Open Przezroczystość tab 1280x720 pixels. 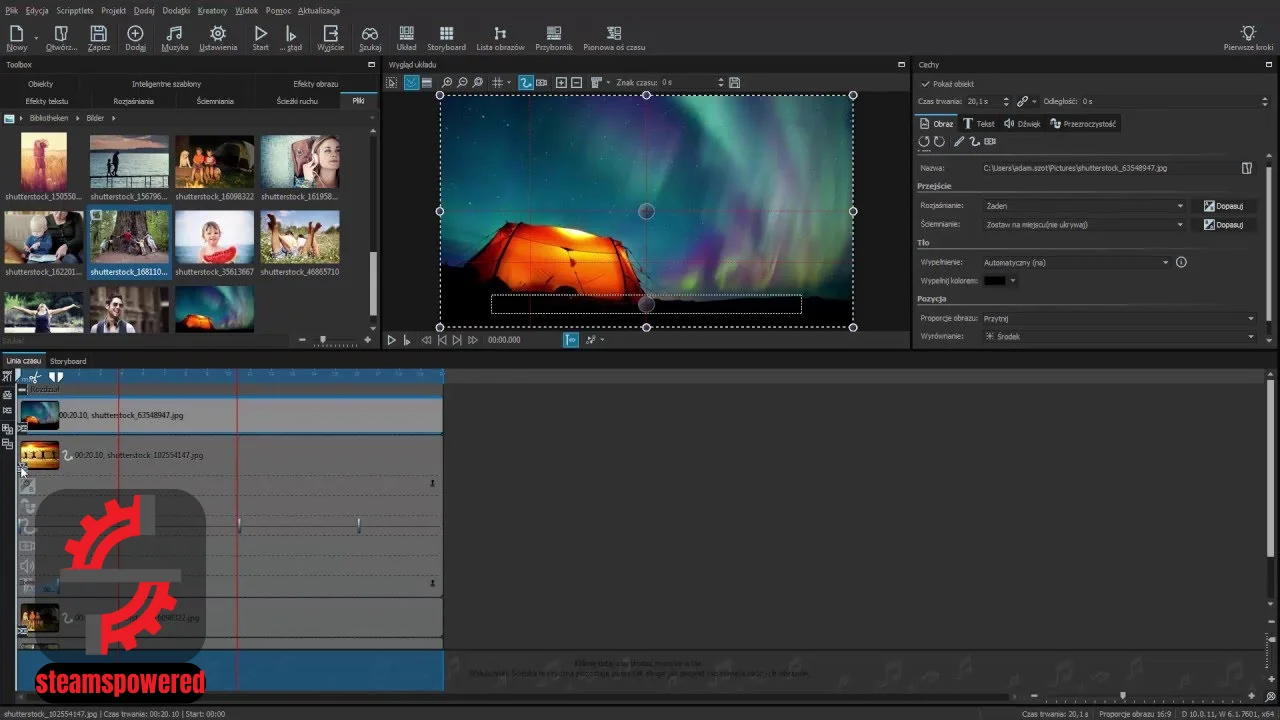pos(1083,124)
